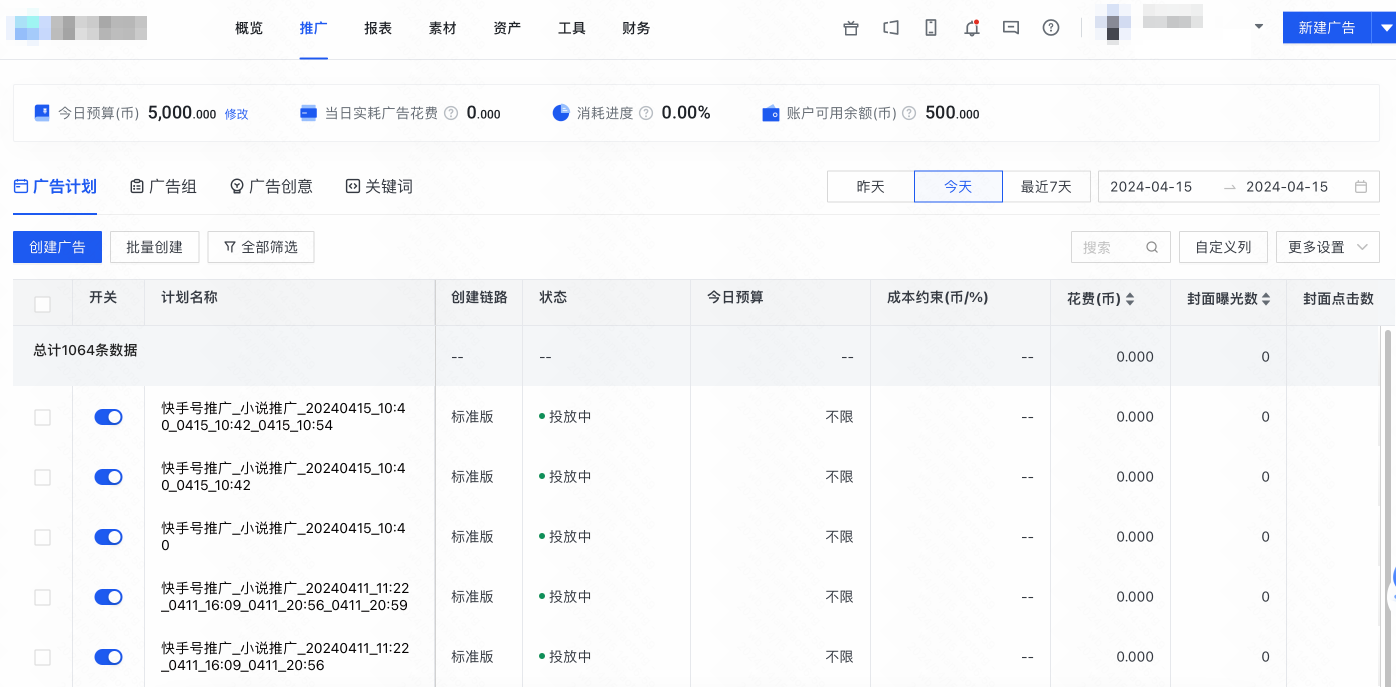
Task: Open the mobile preview phone icon
Action: [x=930, y=28]
